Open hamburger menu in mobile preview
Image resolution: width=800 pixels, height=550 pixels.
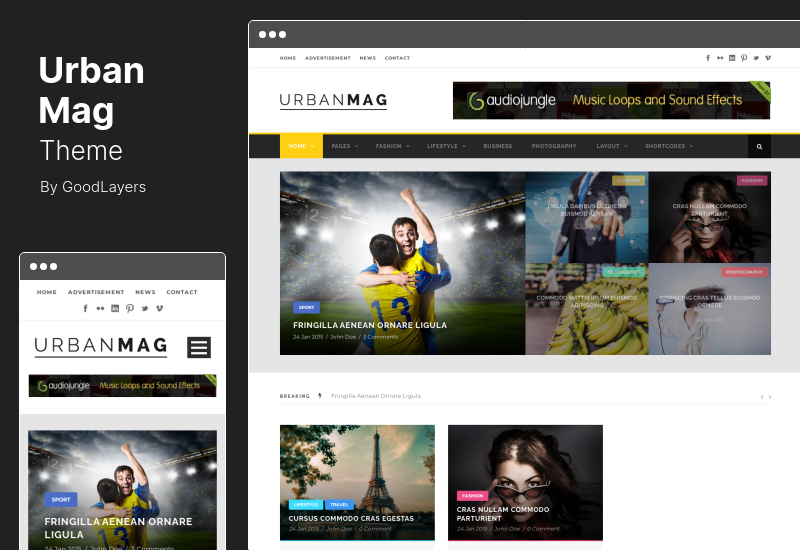[x=199, y=347]
